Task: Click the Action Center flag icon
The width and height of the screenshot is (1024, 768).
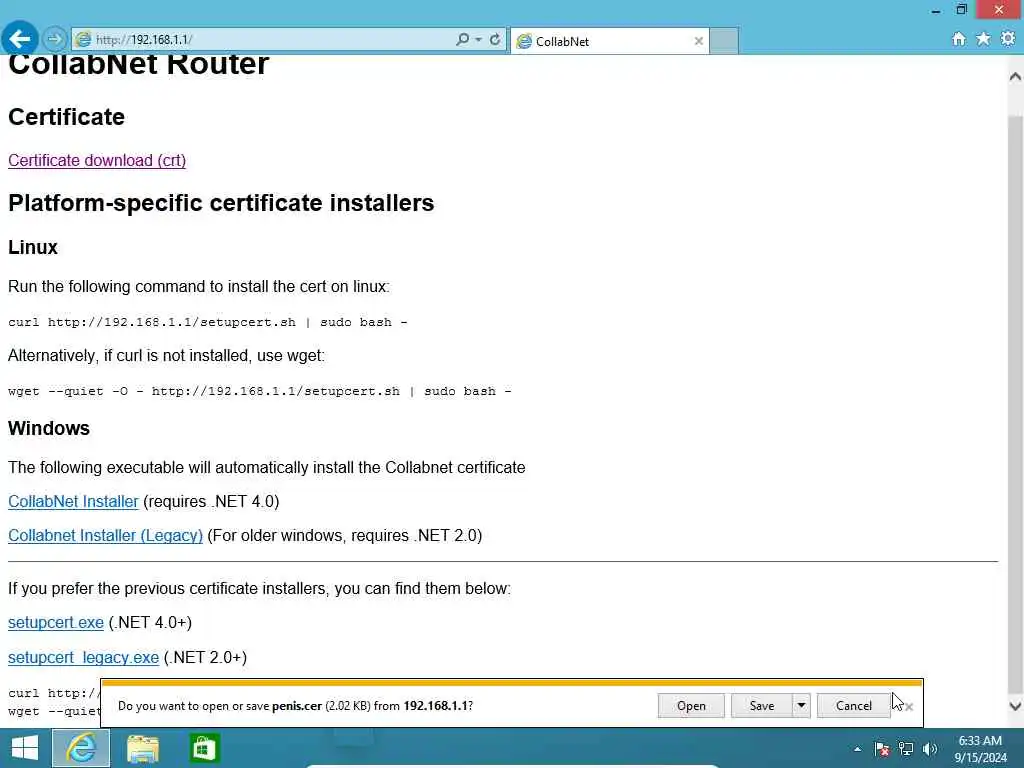Action: (x=882, y=749)
